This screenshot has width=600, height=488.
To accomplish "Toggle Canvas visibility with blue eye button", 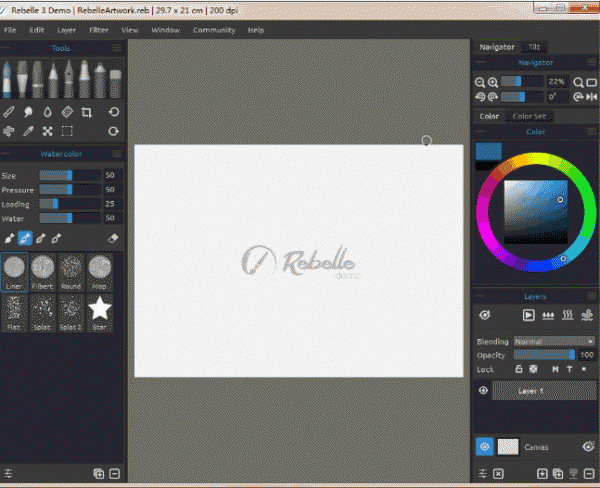I will pos(484,447).
